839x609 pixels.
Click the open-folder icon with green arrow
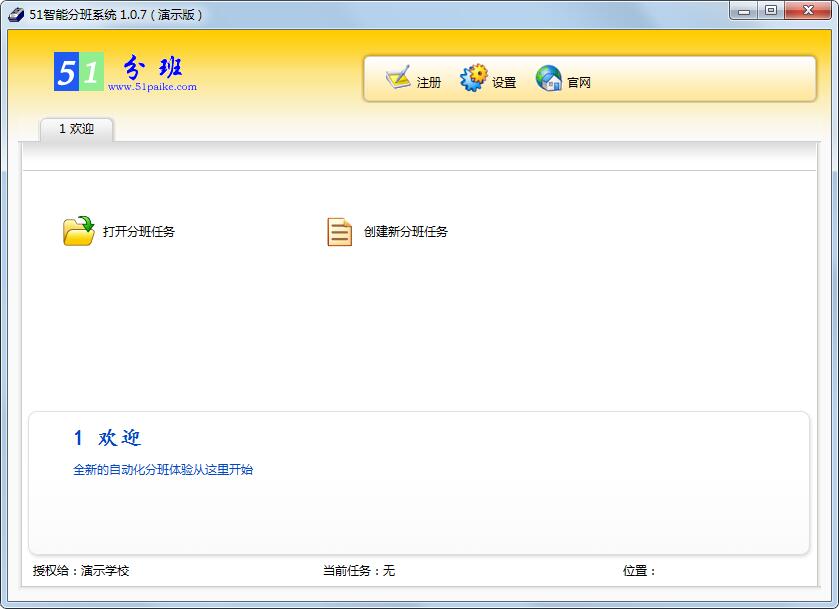tap(78, 231)
